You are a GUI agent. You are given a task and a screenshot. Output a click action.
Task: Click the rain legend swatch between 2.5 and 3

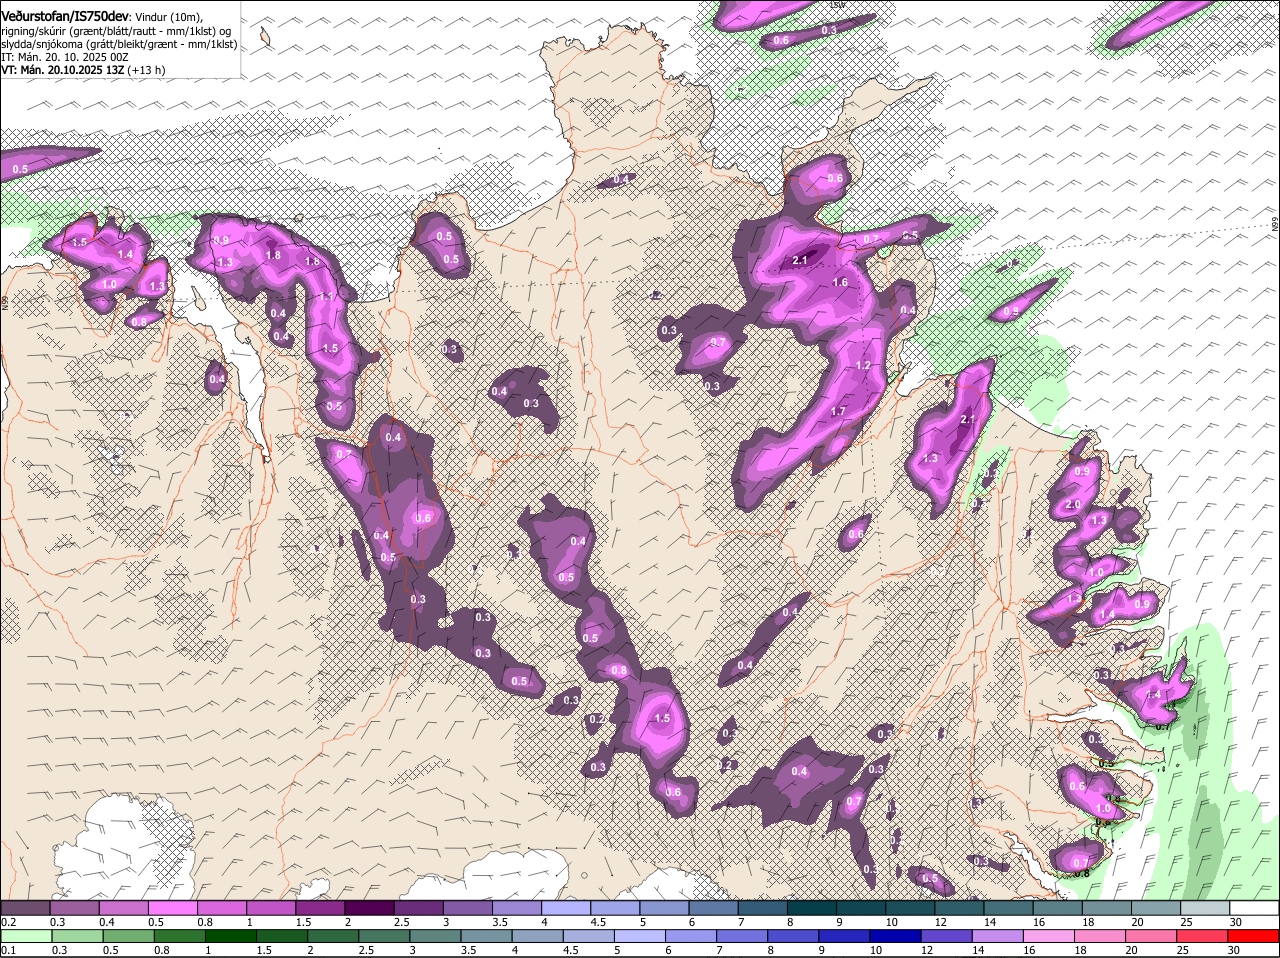click(x=386, y=935)
